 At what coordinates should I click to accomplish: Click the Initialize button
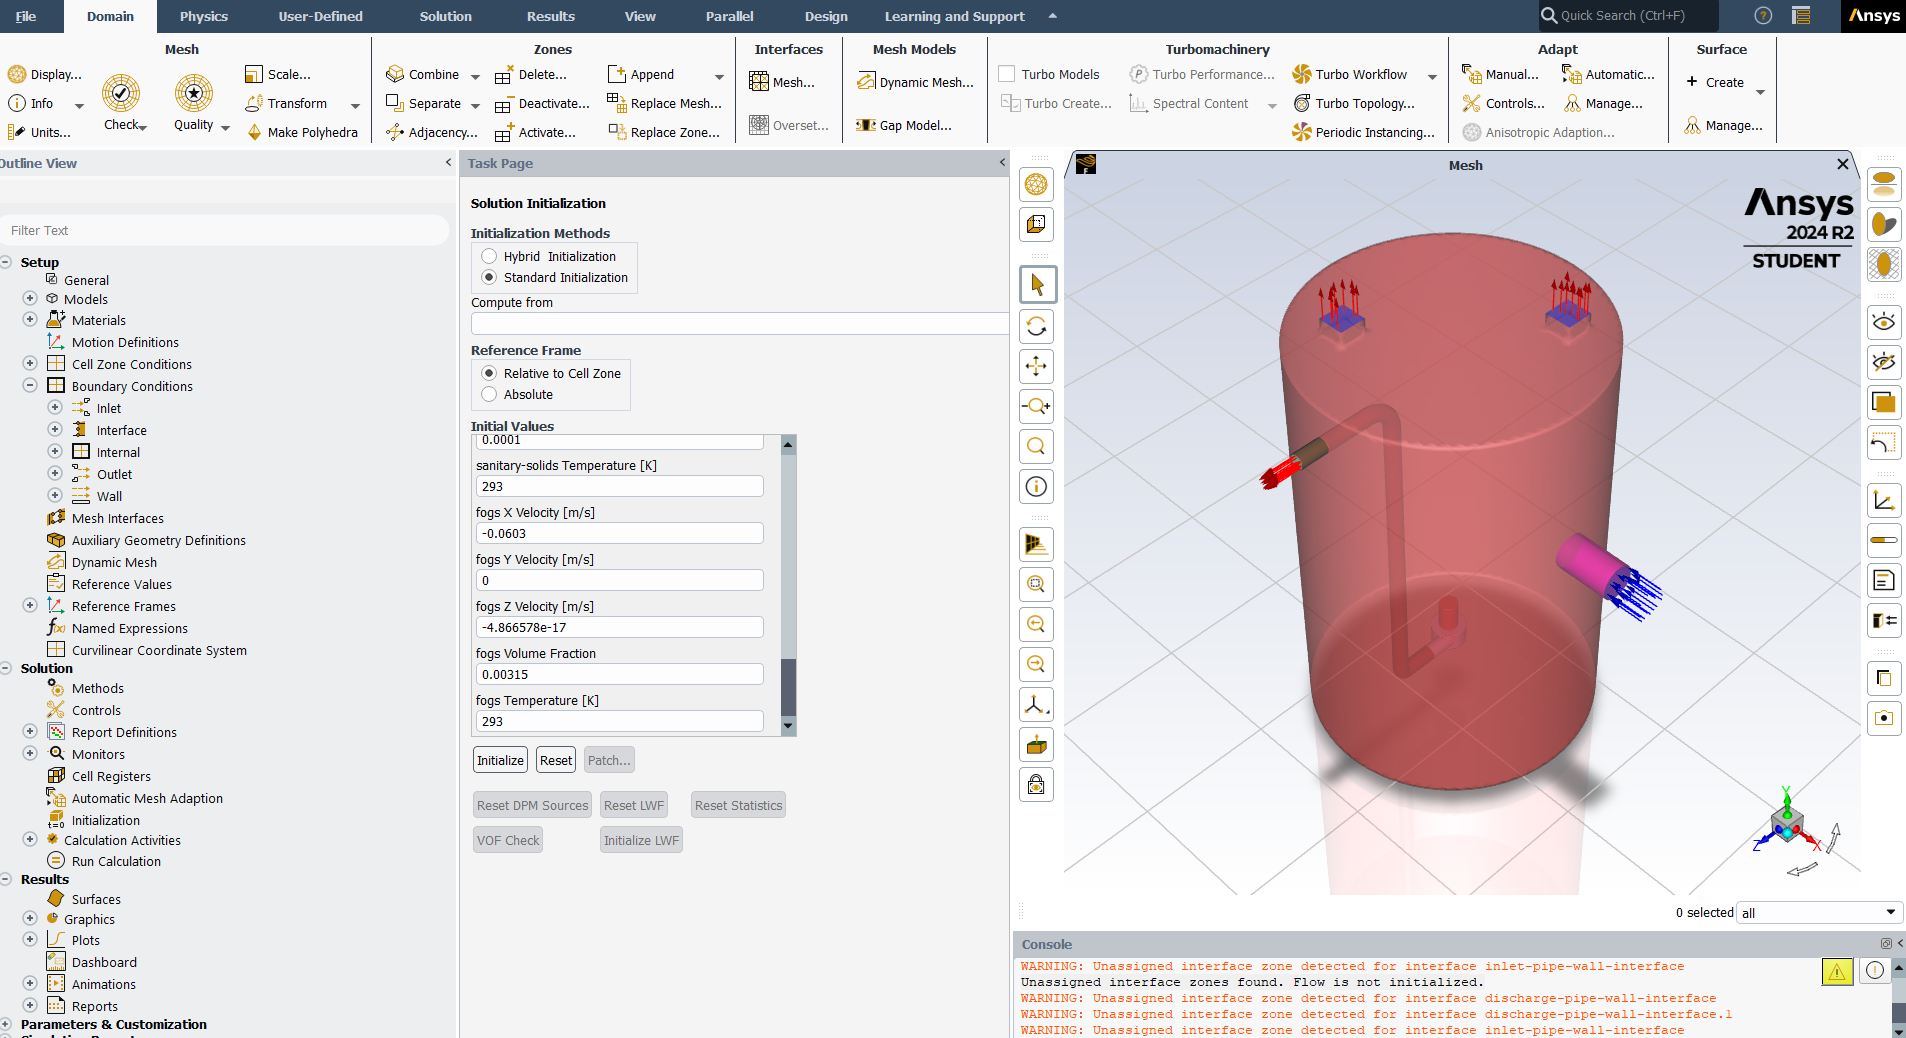click(500, 760)
